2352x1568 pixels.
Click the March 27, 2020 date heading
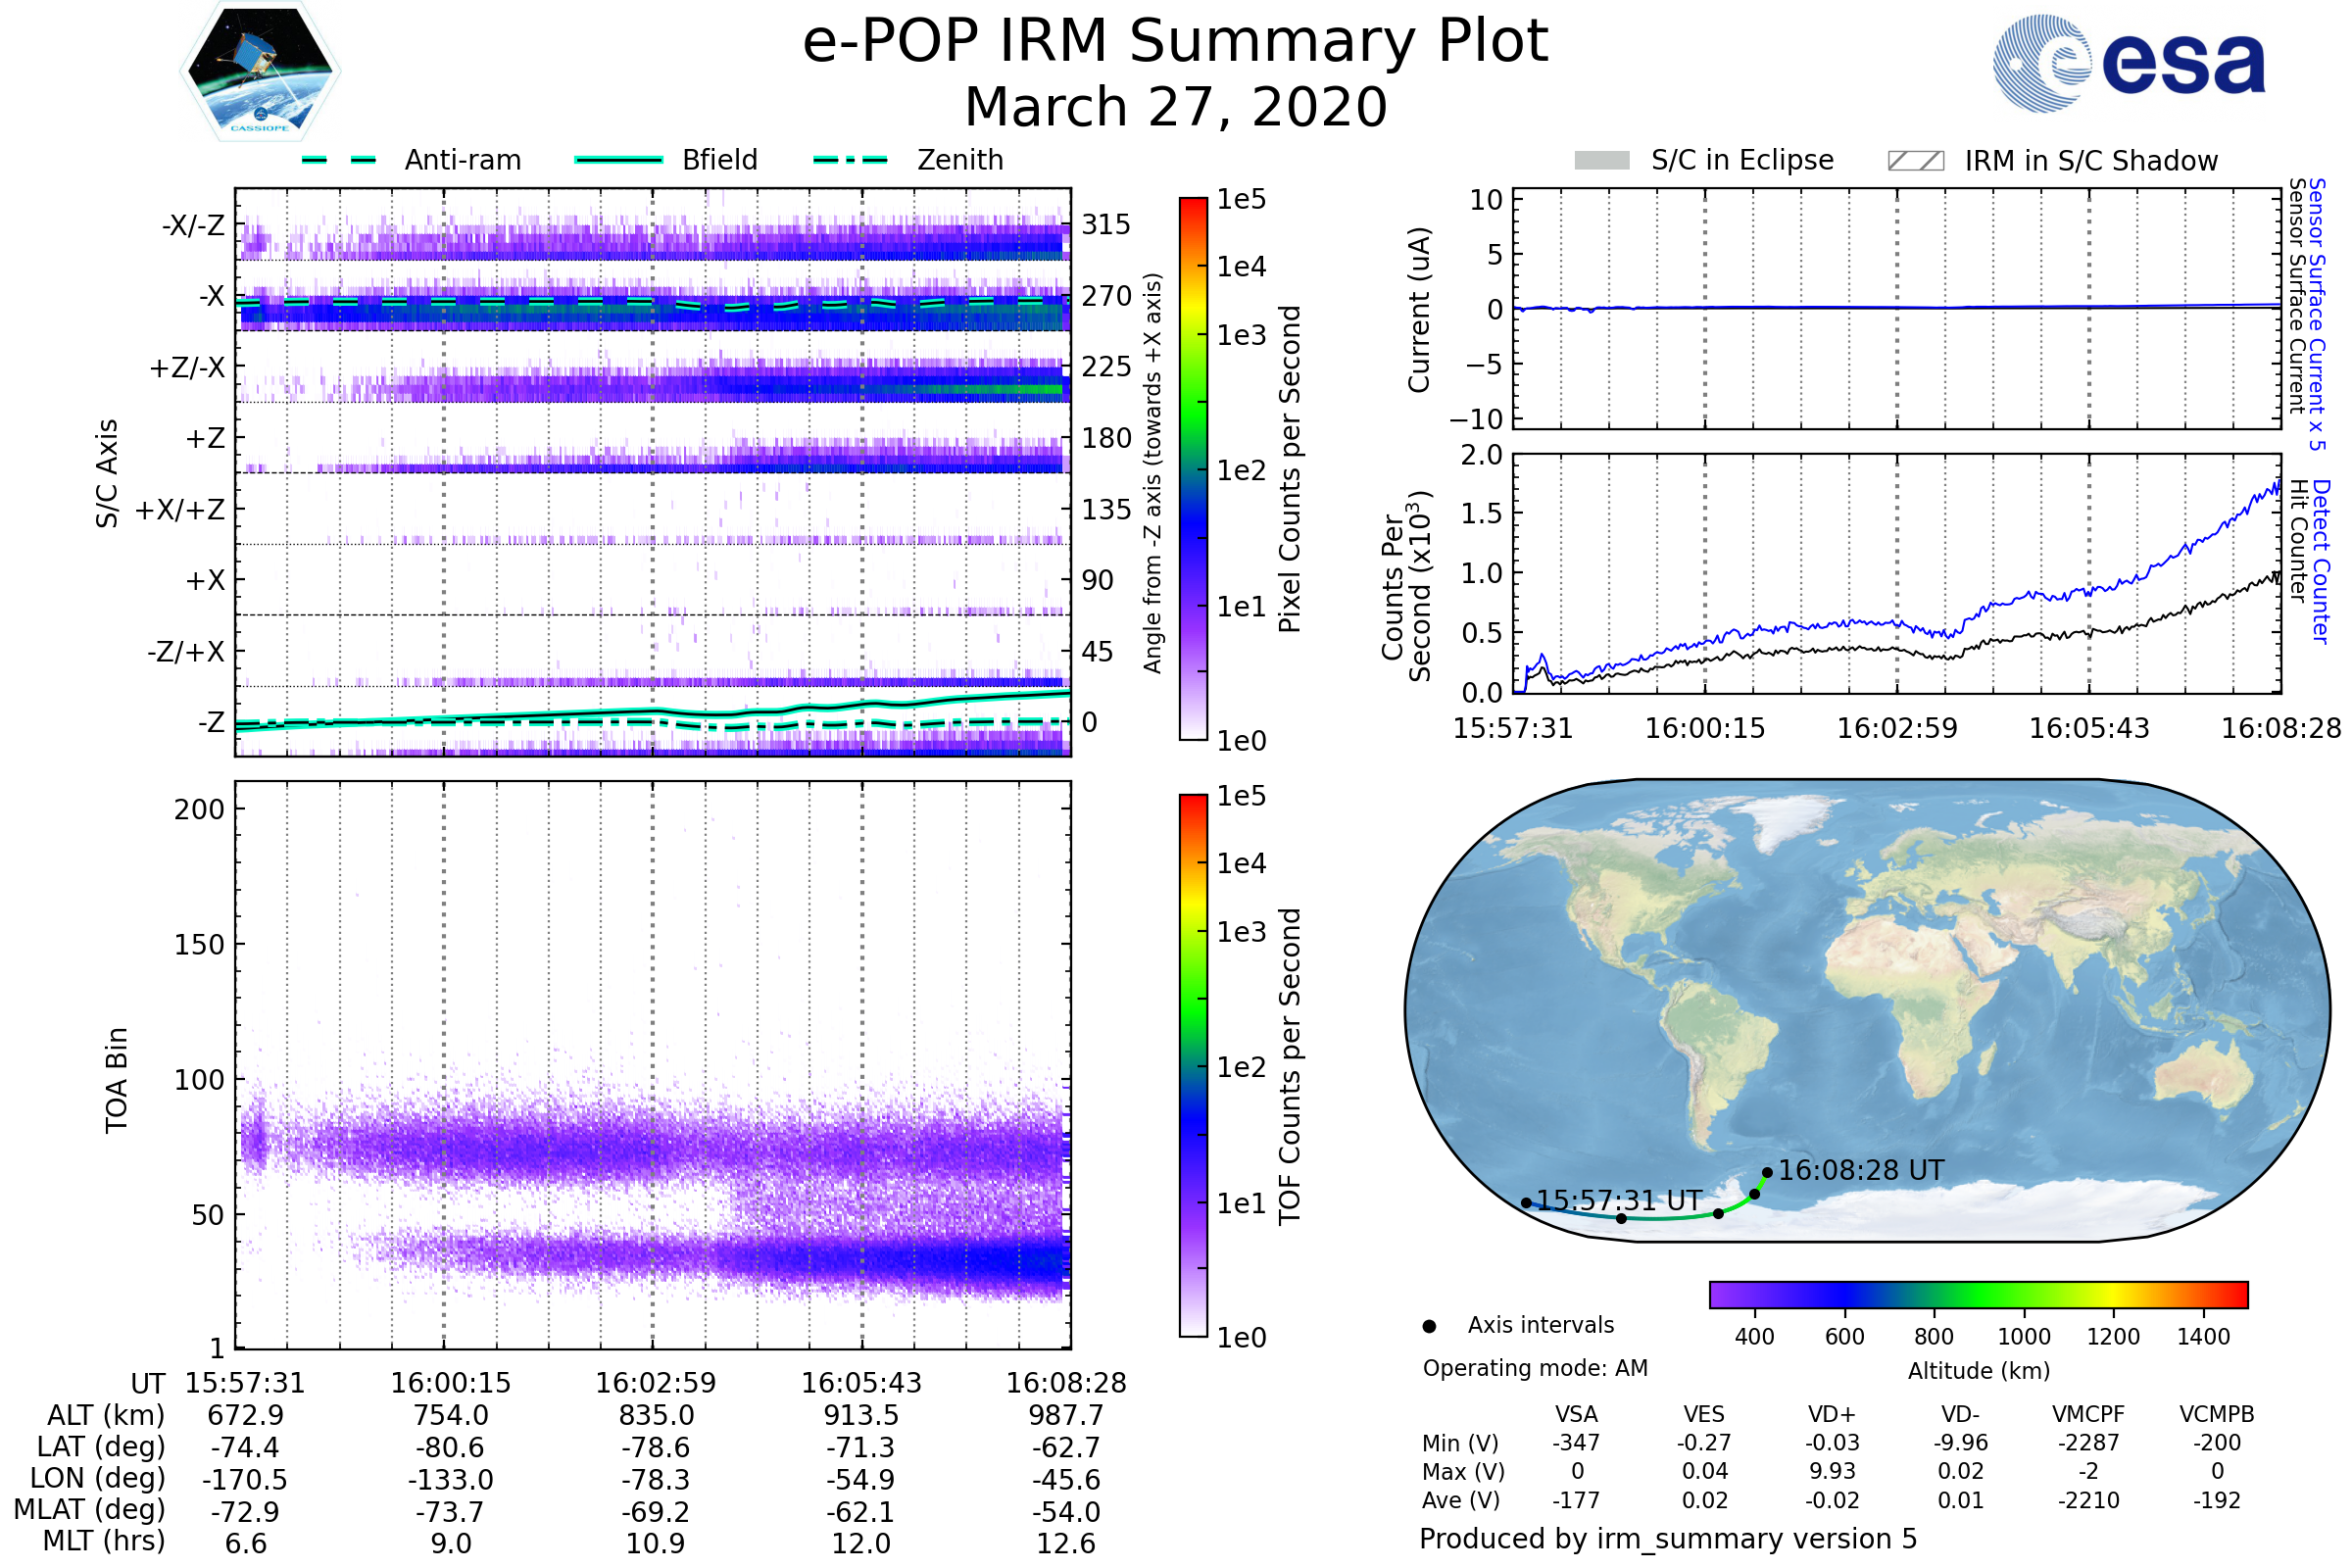tap(1175, 107)
